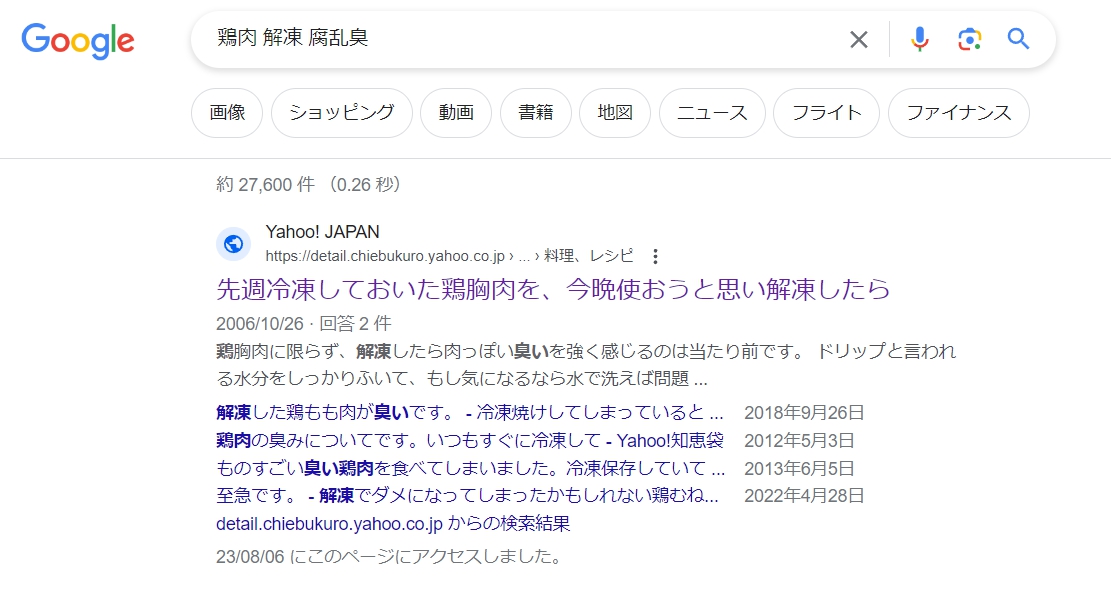Submit search with magnifying glass icon

click(x=1018, y=38)
